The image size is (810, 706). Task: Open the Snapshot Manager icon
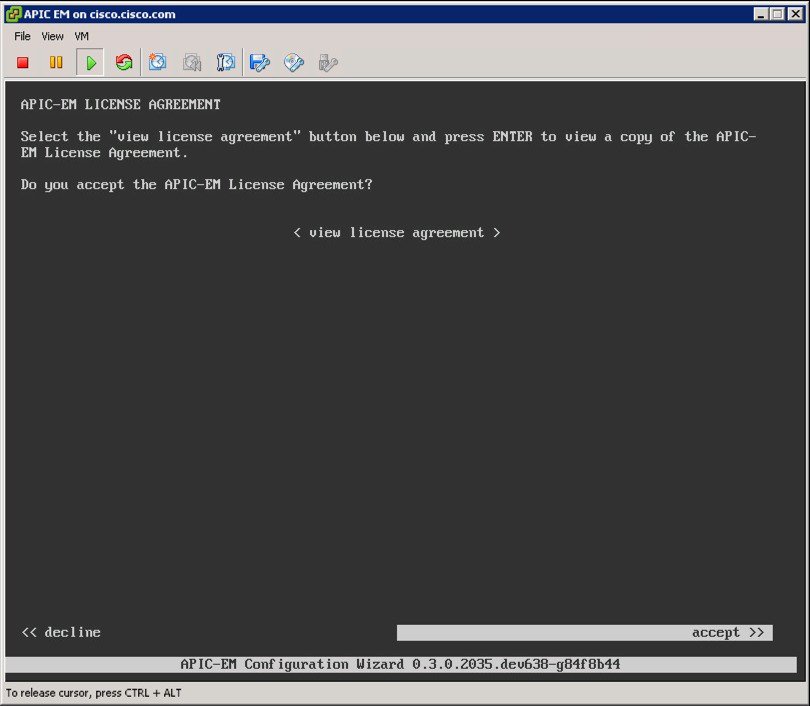(226, 62)
